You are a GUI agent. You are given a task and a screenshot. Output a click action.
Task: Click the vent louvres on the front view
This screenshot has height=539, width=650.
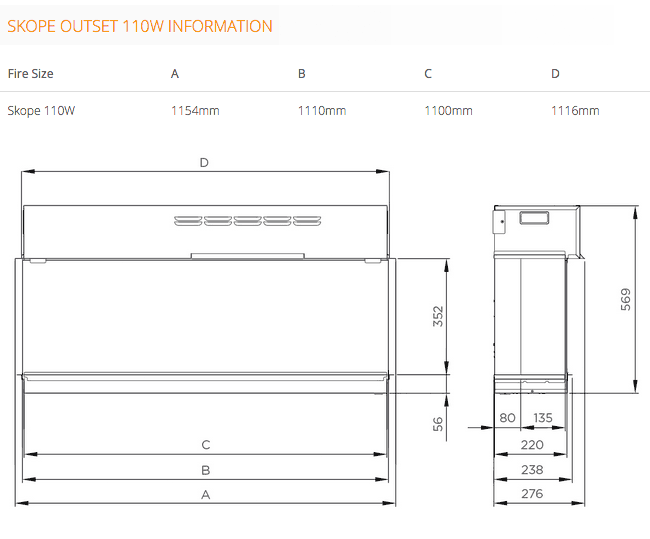[247, 221]
